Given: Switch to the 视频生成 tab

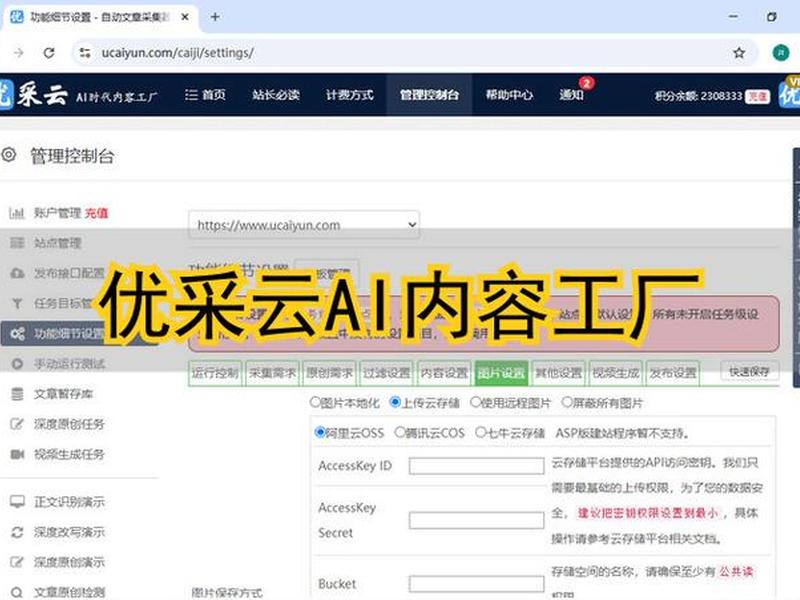Looking at the screenshot, I should point(615,373).
